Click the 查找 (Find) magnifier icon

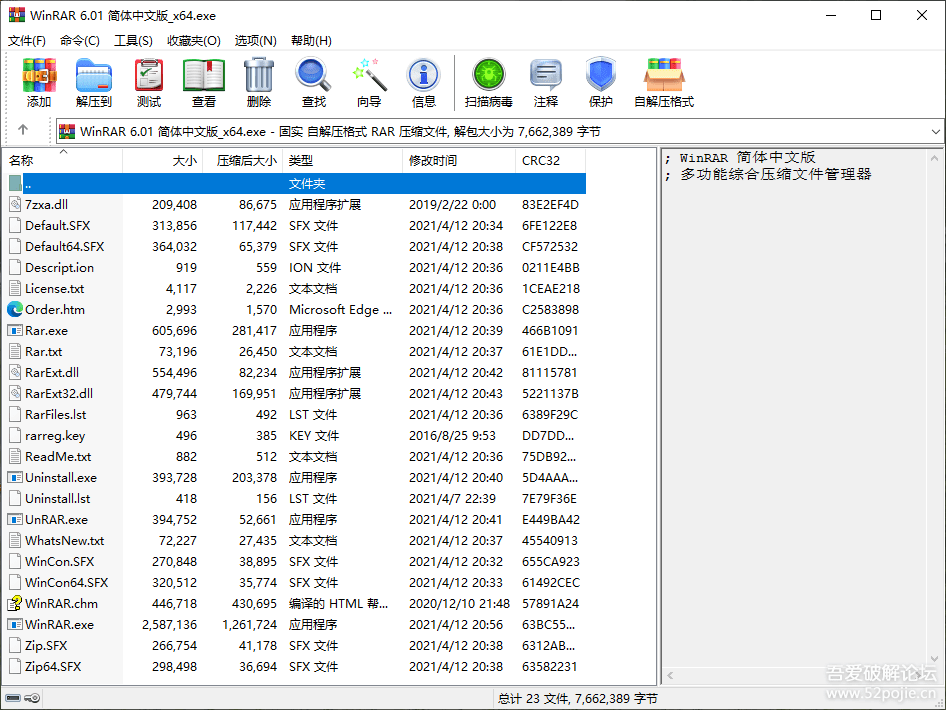tap(313, 76)
